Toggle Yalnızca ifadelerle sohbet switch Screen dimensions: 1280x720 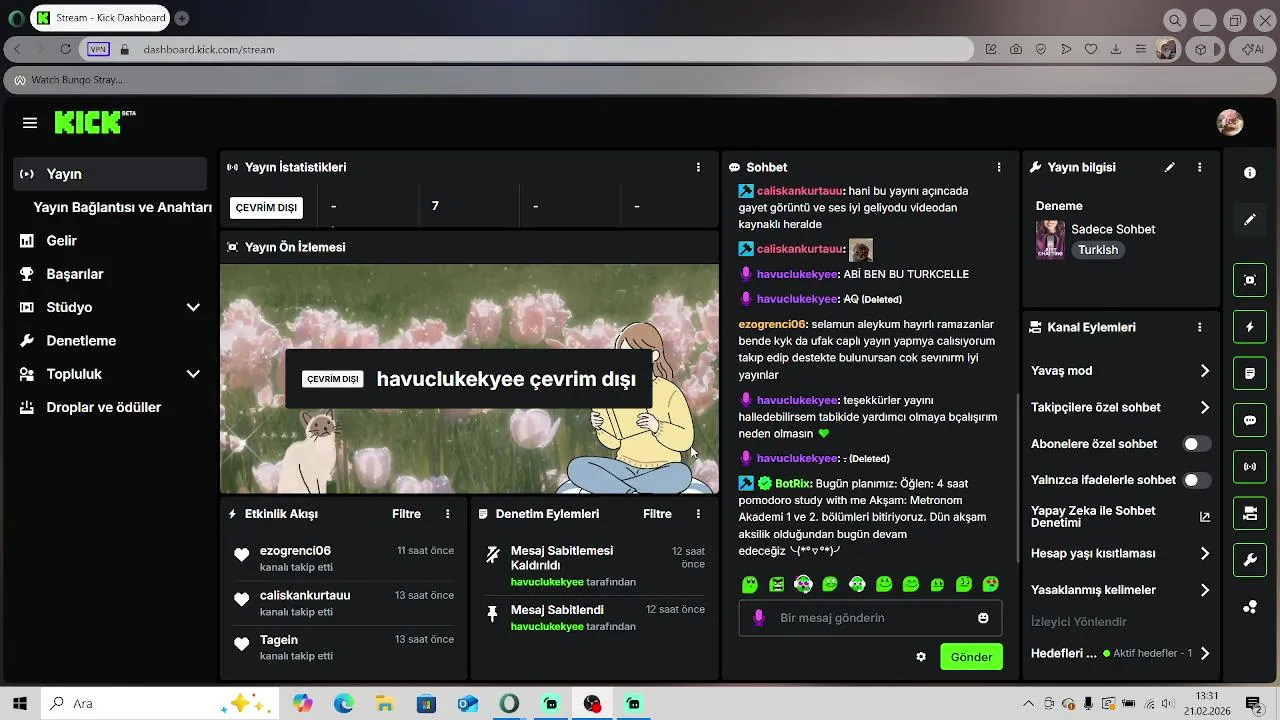click(x=1197, y=480)
